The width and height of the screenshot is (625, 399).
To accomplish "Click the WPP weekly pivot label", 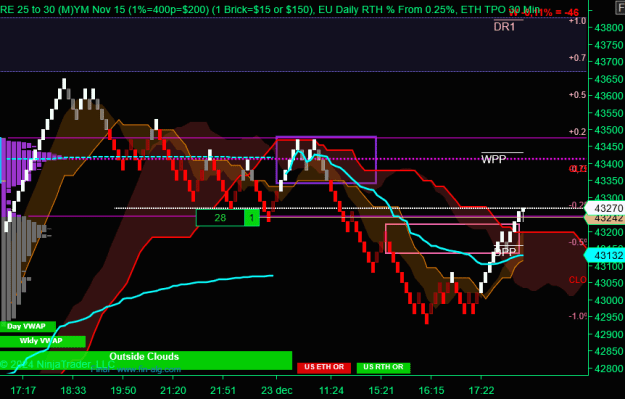I will 493,159.
